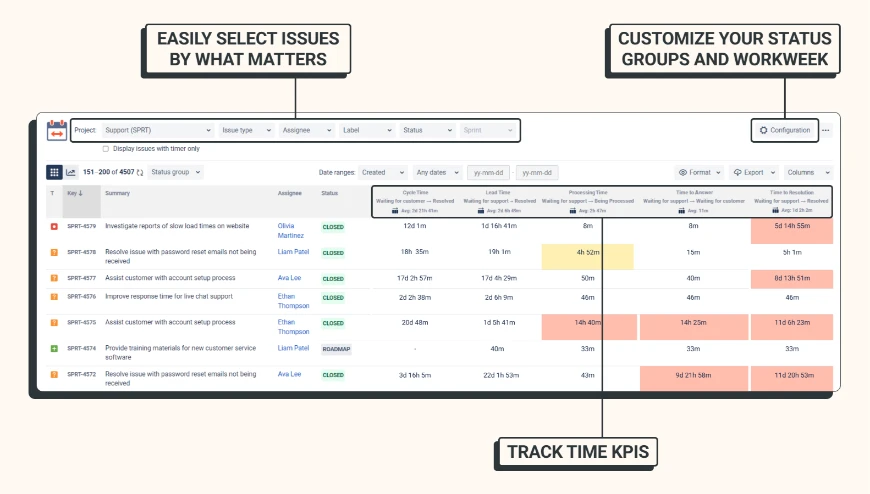Click ROADMAP status badge of SPRT-4574

point(336,349)
